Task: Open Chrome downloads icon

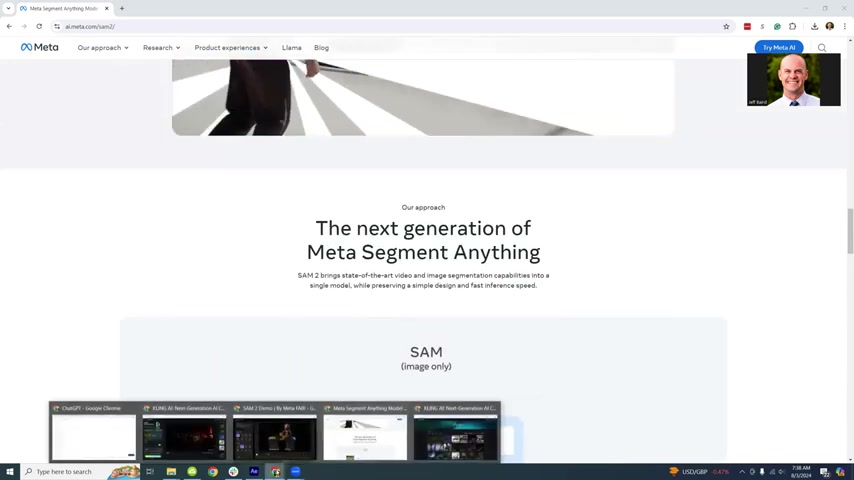Action: pos(814,26)
